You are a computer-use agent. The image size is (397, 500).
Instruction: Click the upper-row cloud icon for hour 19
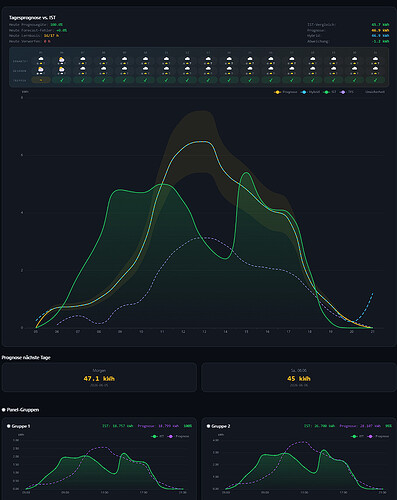coord(334,59)
